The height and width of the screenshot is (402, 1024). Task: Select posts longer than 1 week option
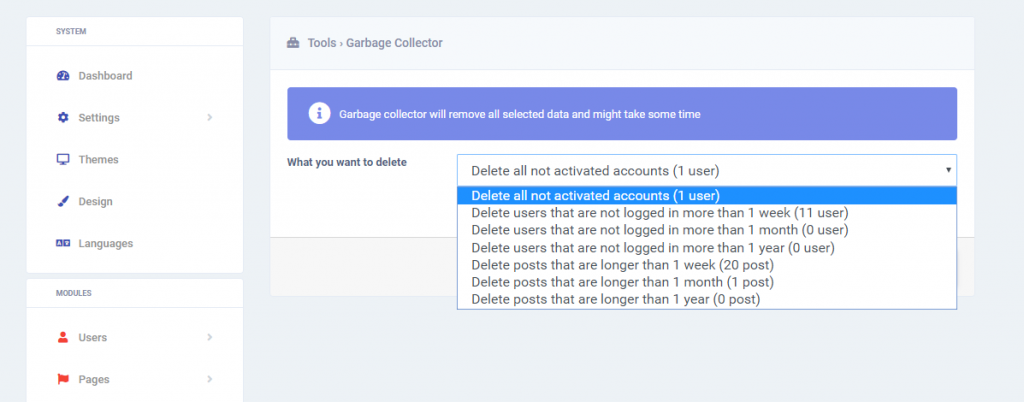(707, 265)
